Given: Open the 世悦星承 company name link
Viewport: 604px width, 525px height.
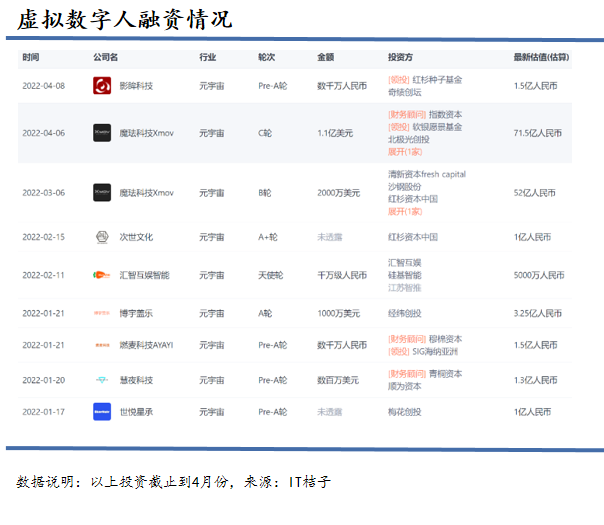Looking at the screenshot, I should pos(136,412).
